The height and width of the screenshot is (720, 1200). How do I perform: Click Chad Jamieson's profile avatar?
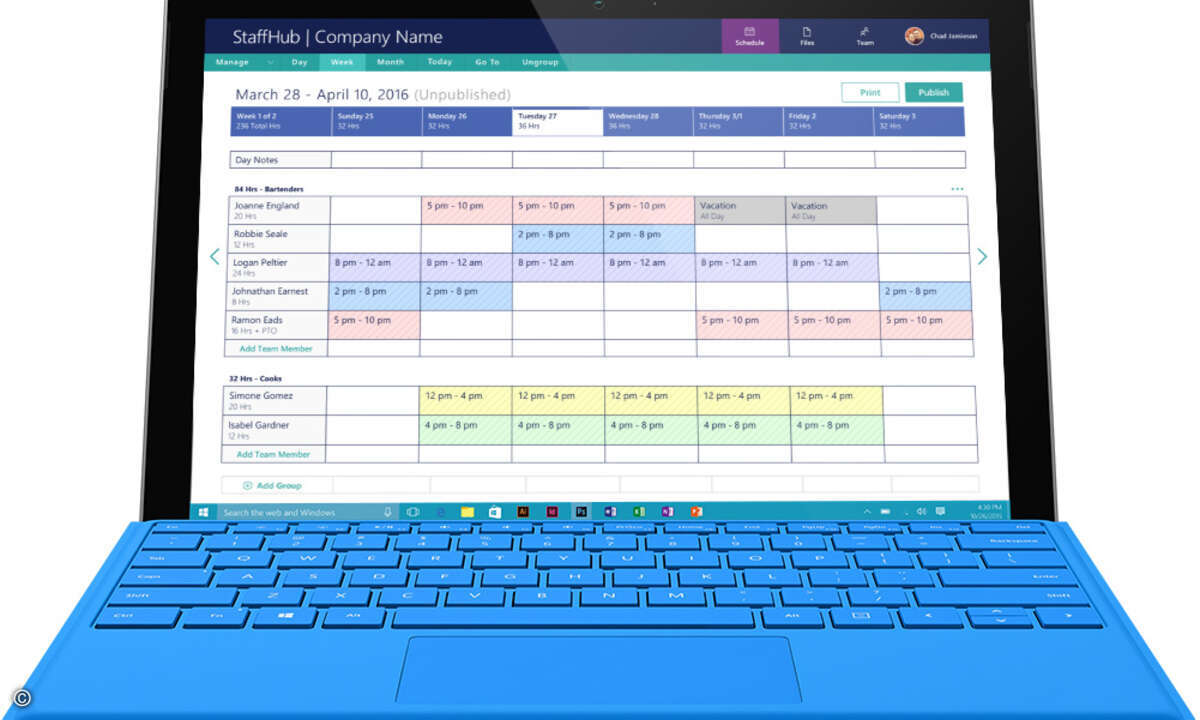click(x=914, y=36)
